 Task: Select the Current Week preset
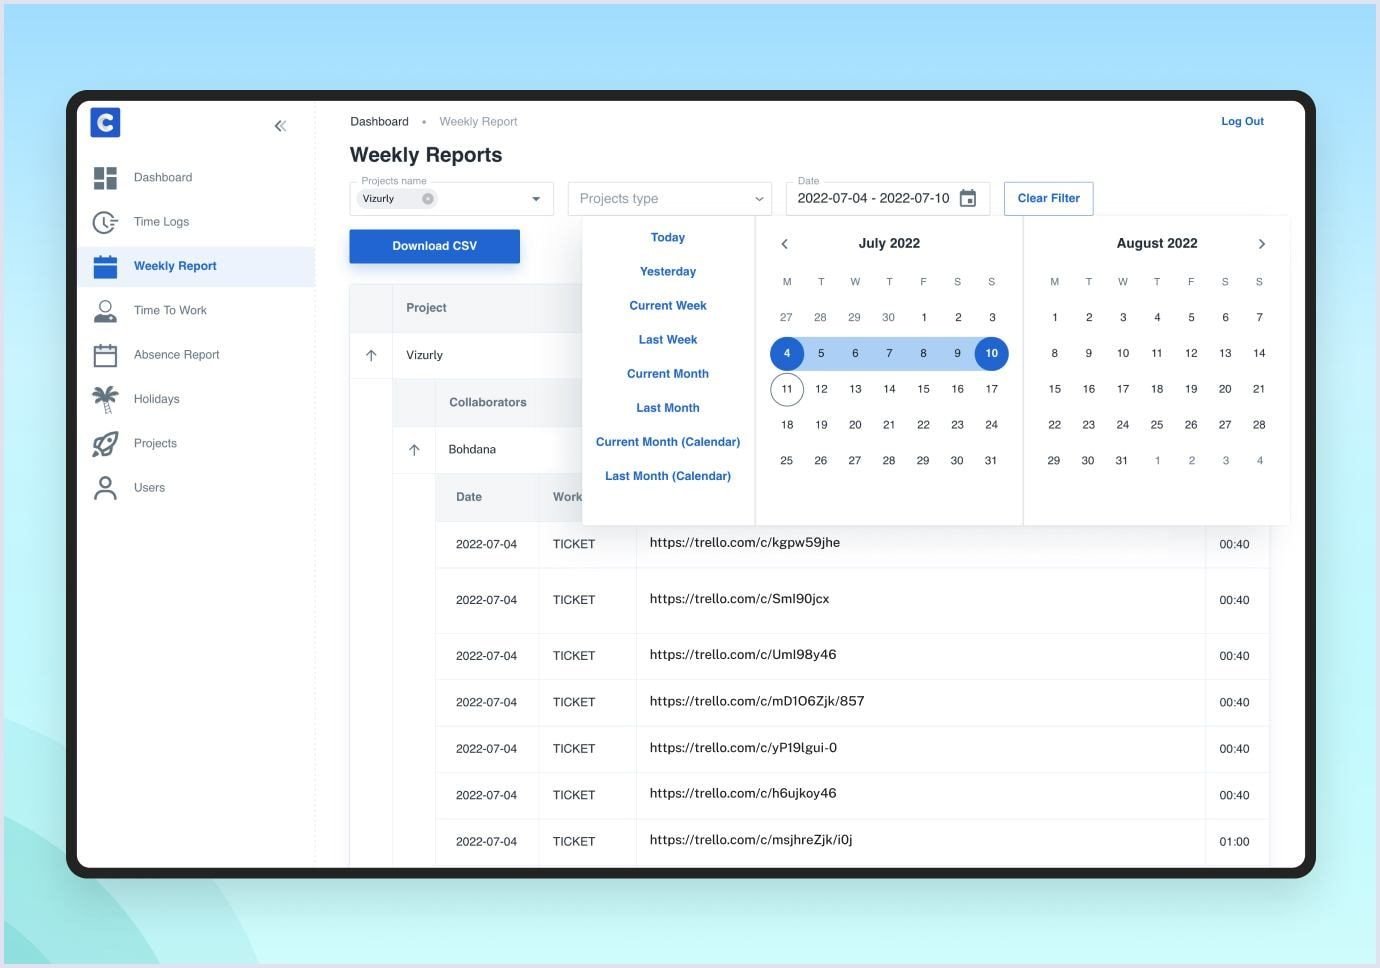(x=668, y=306)
